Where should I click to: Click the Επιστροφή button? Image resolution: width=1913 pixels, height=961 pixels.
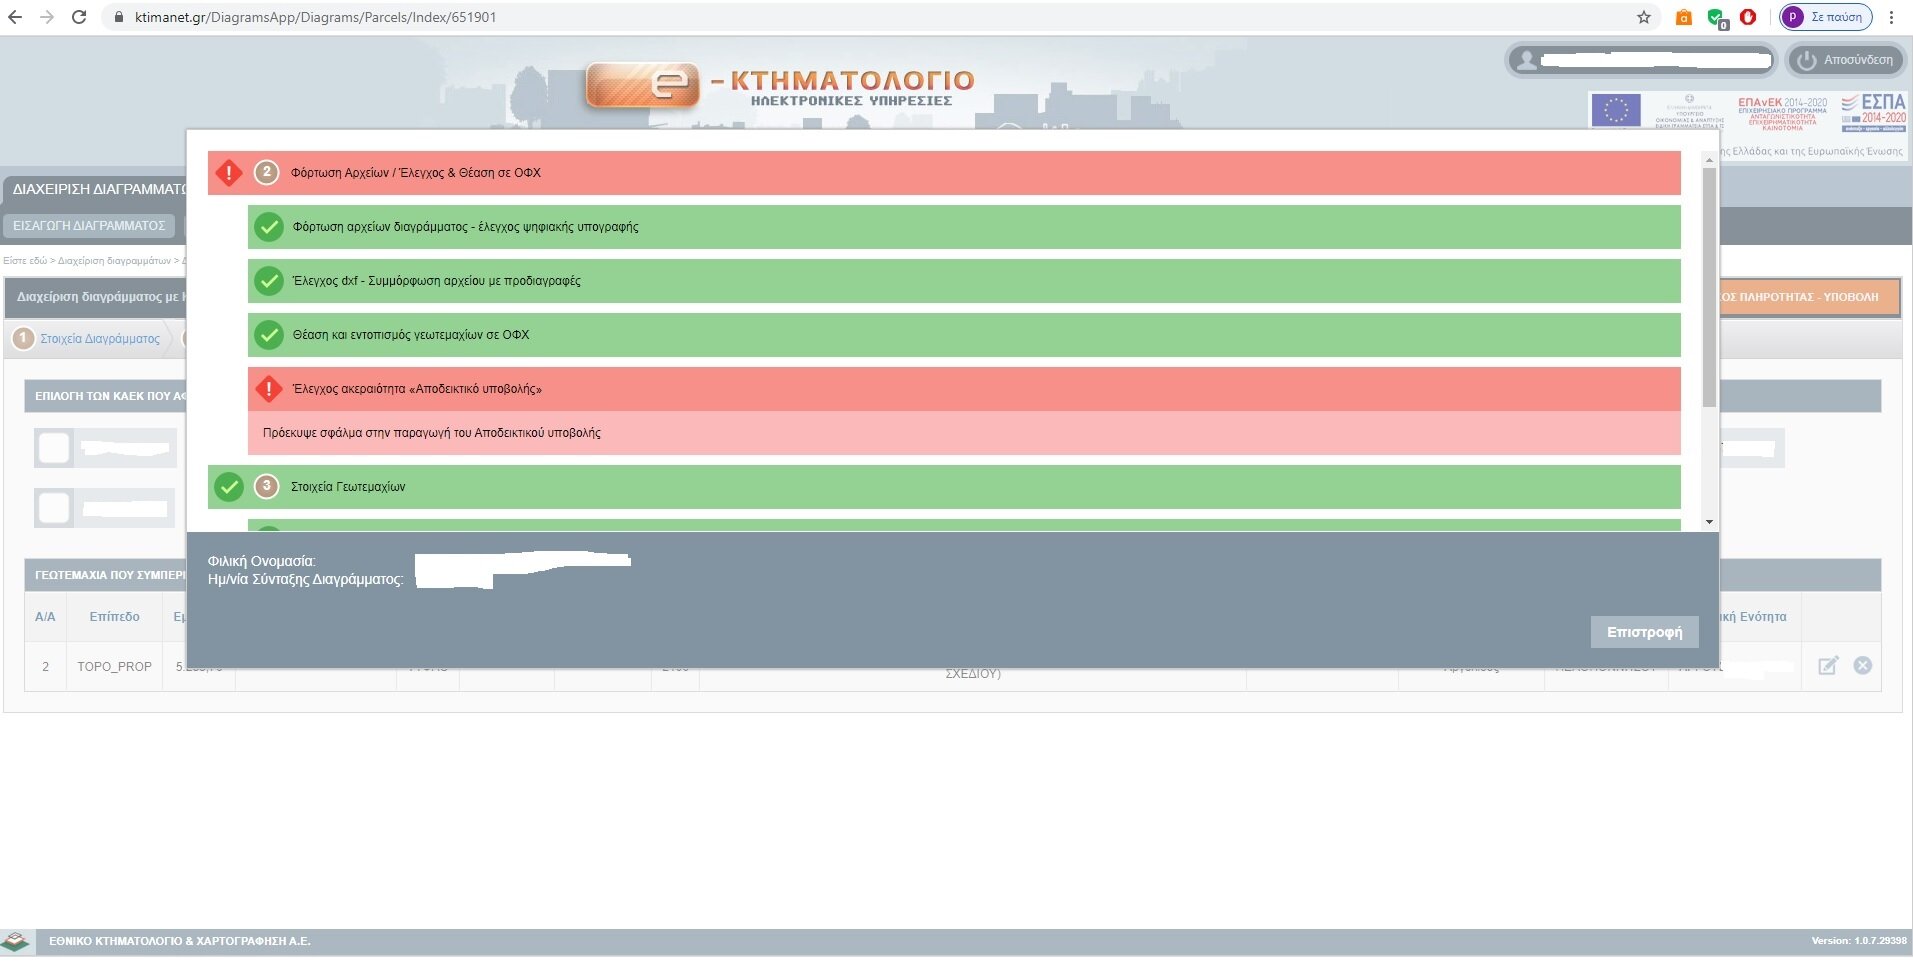point(1644,632)
